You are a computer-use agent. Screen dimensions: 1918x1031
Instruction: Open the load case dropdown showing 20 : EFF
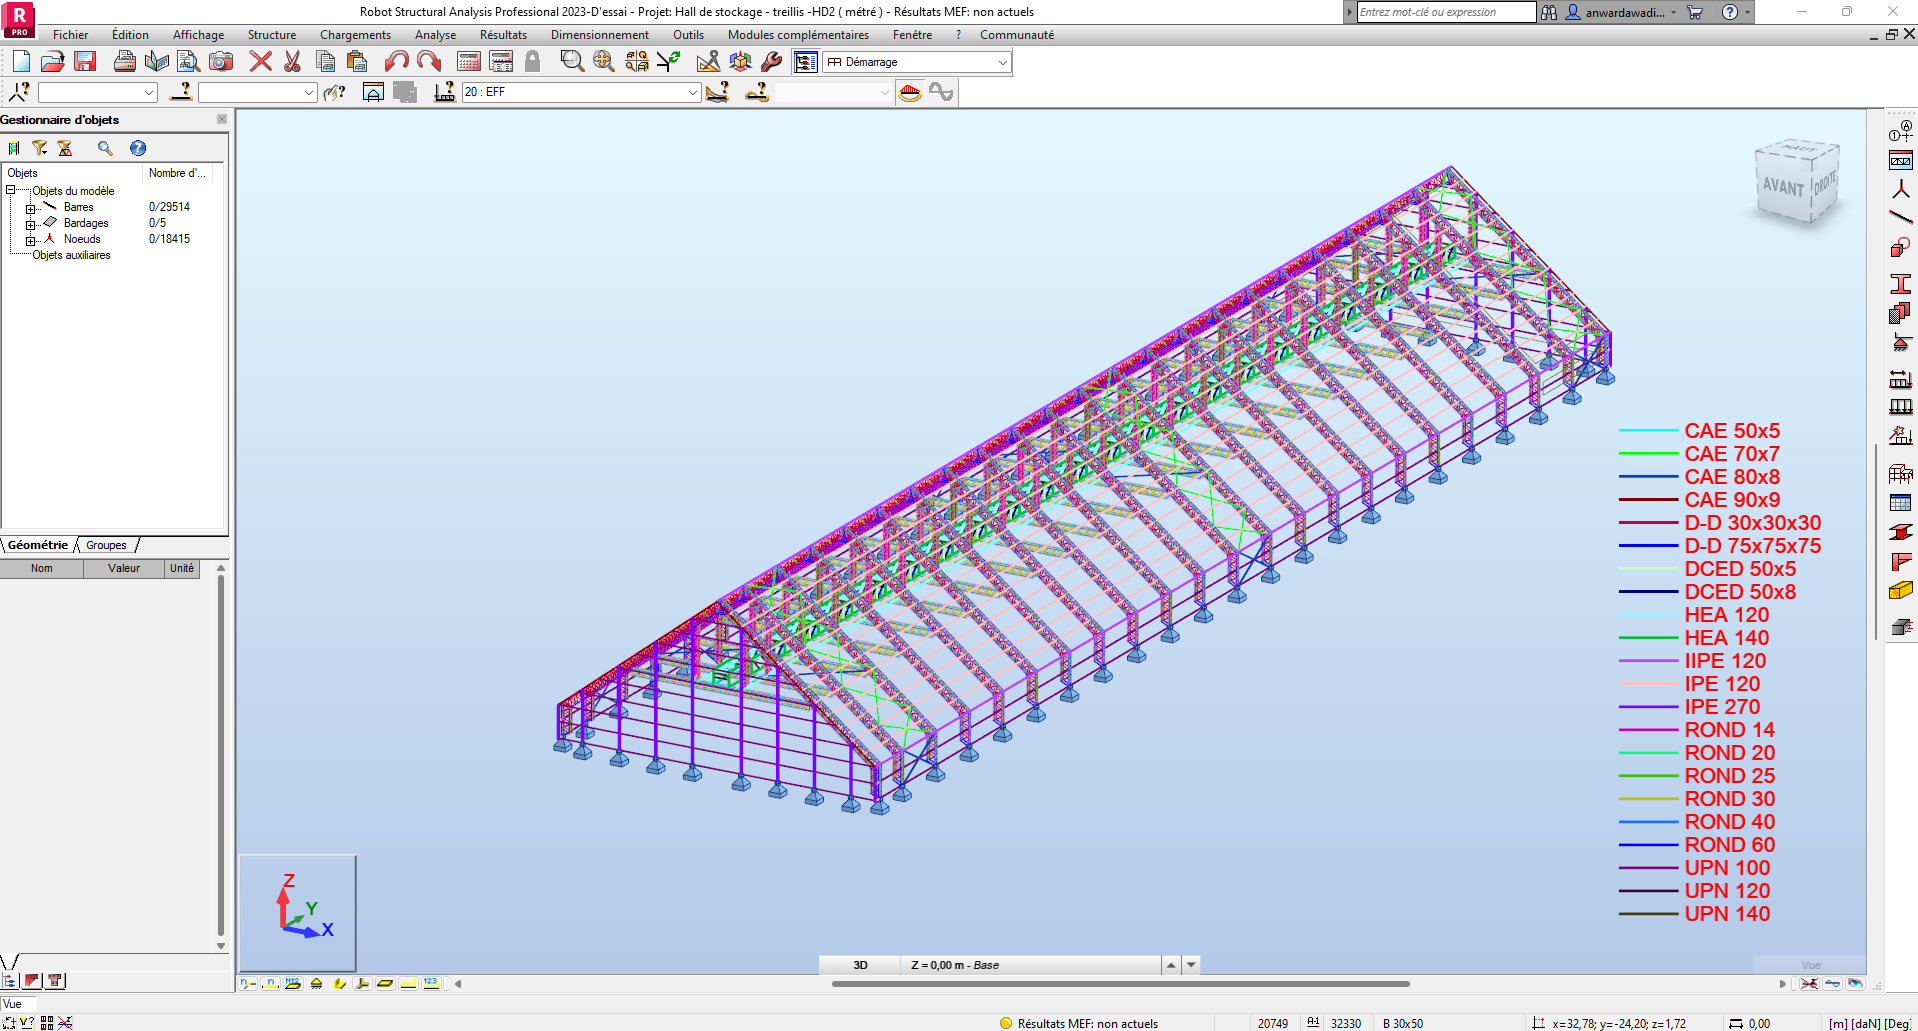click(692, 92)
